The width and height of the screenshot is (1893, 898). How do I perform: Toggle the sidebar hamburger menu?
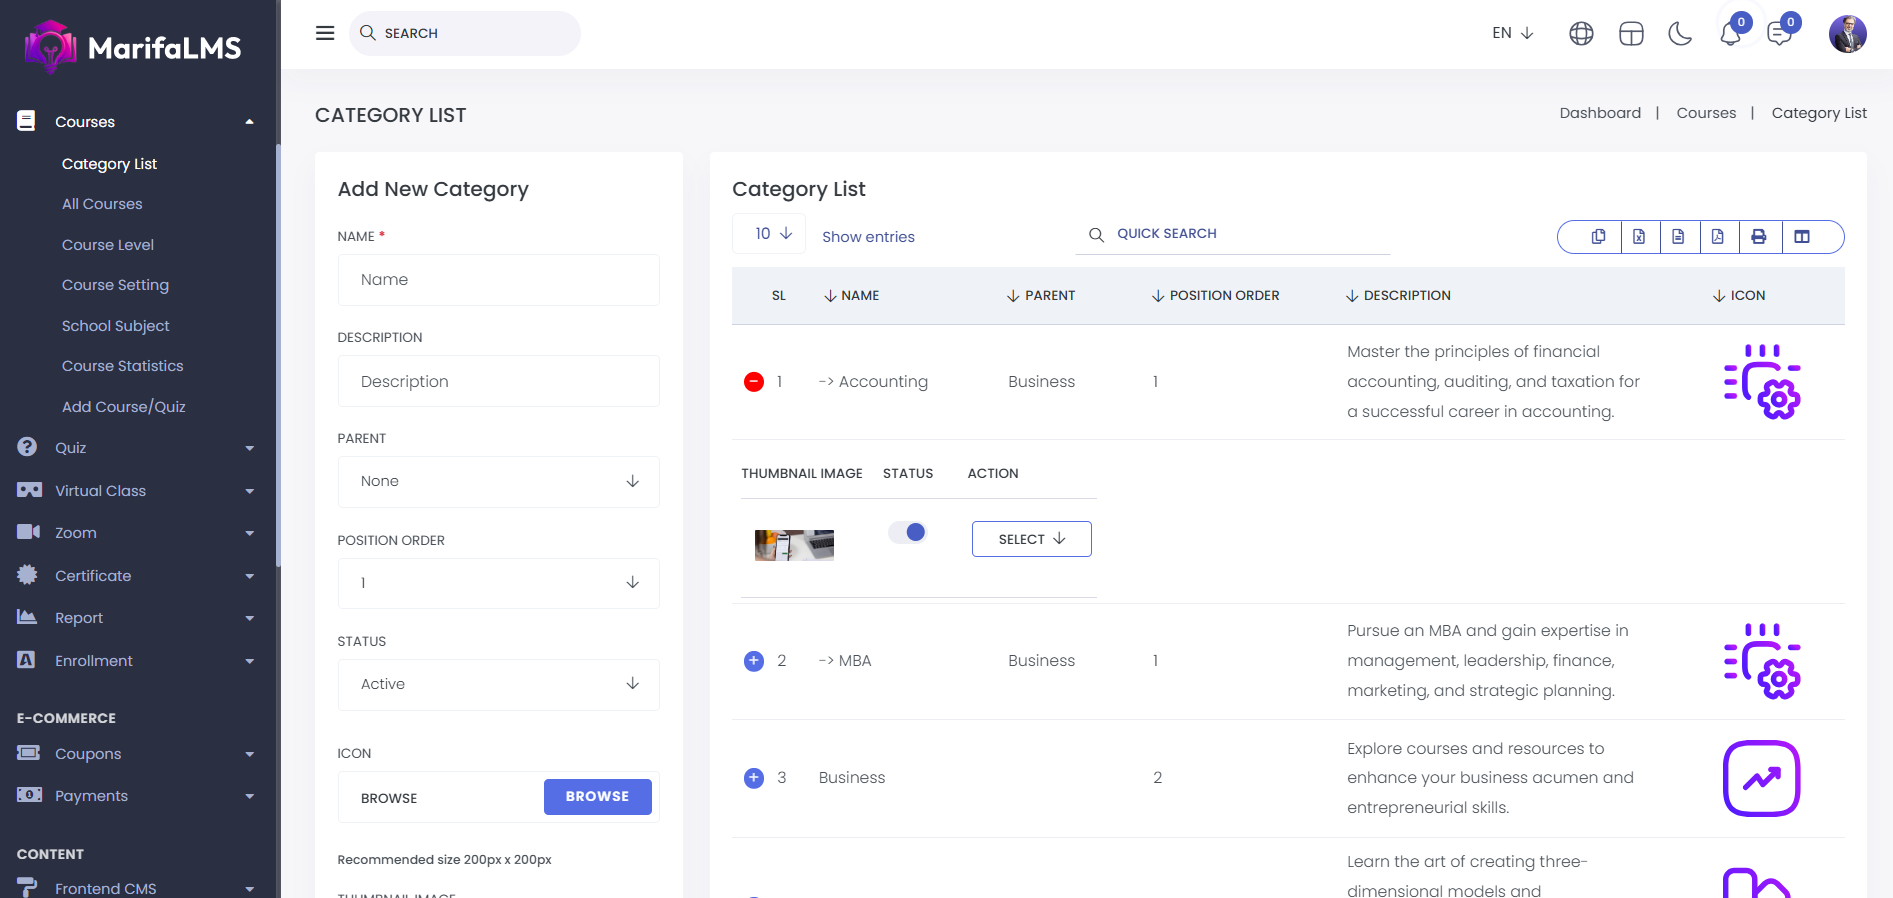(x=325, y=33)
